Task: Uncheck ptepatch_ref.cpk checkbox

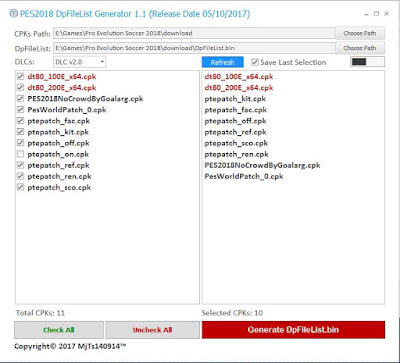Action: point(21,165)
